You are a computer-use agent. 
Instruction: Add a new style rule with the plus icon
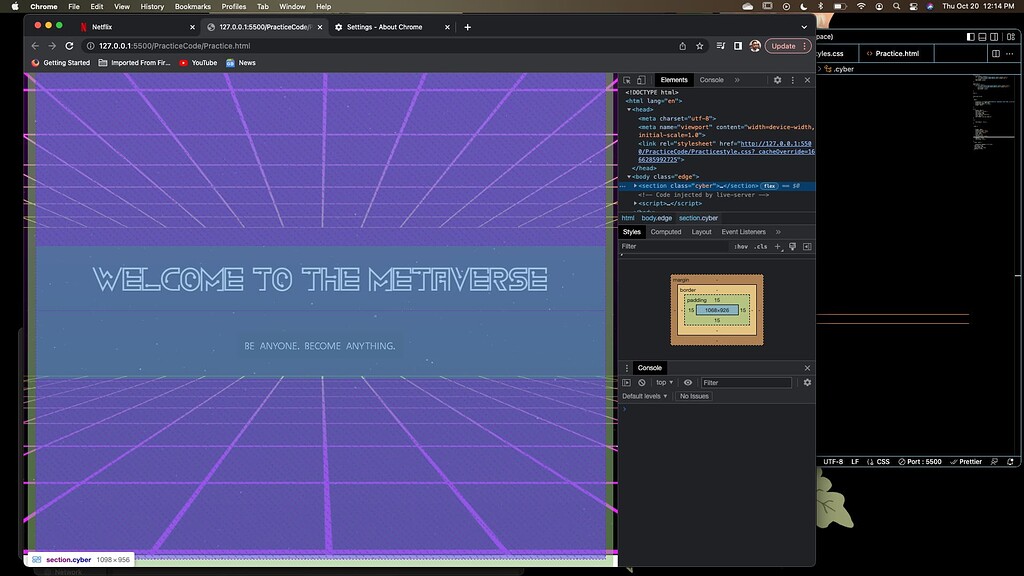tap(777, 246)
